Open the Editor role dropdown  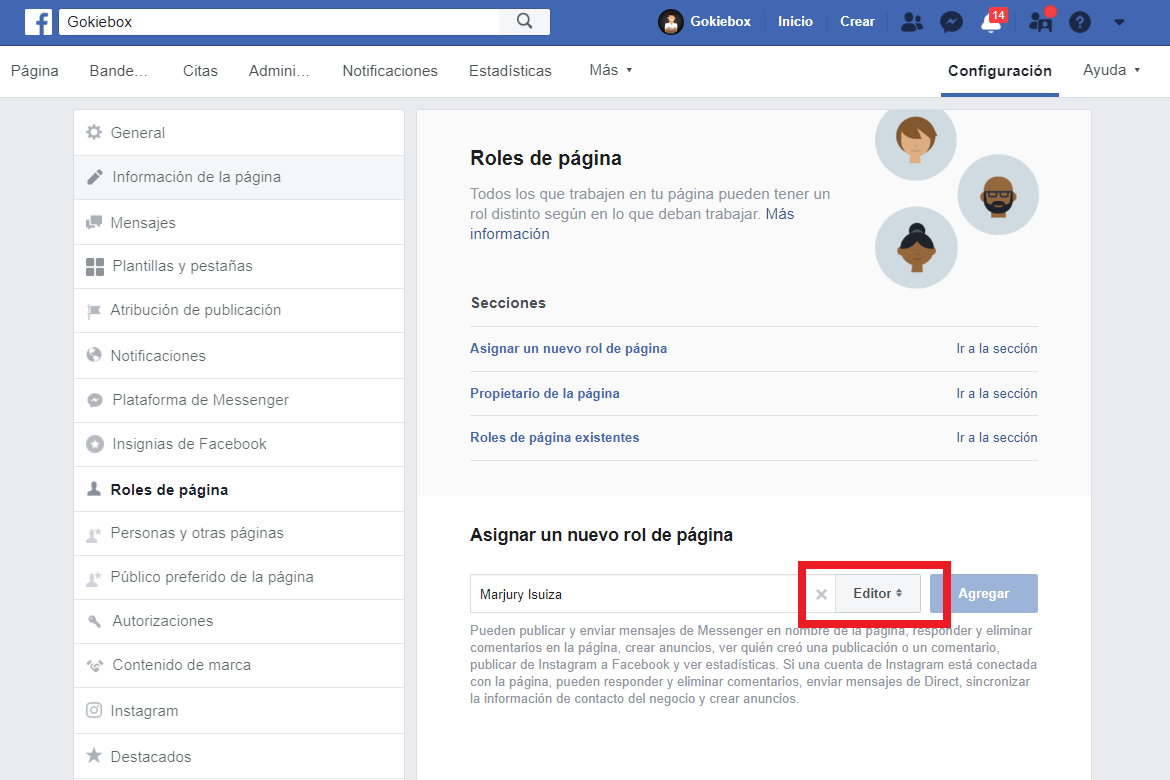878,593
